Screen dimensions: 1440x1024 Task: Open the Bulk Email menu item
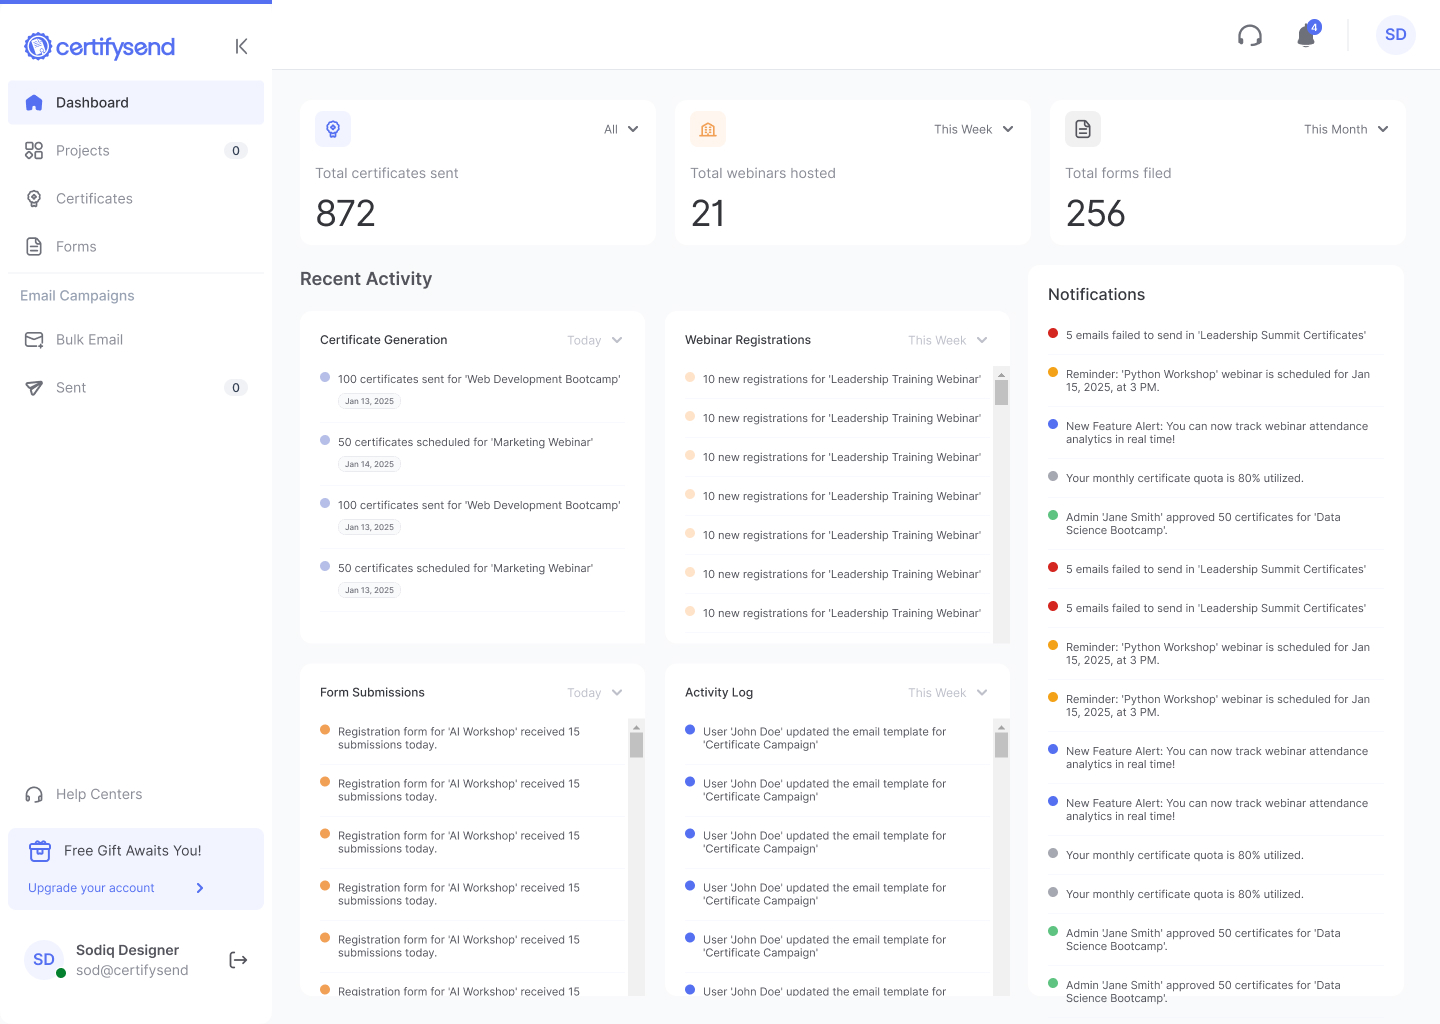[x=136, y=340]
